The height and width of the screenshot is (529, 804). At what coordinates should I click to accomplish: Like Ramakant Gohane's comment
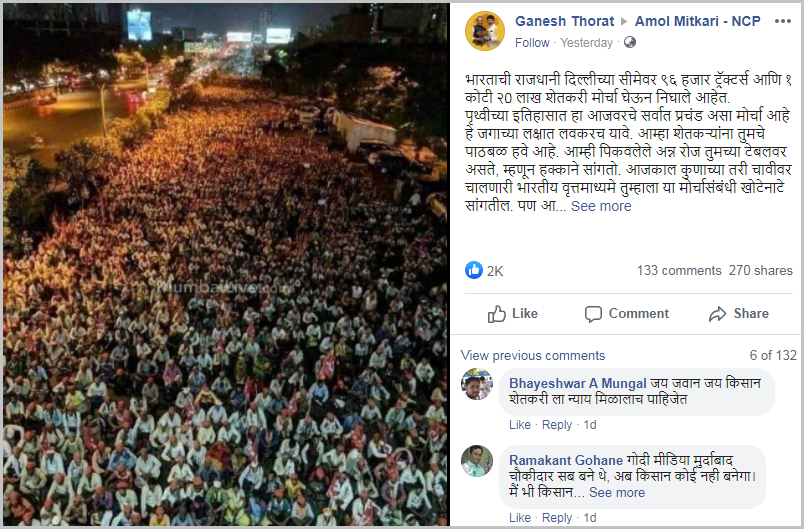[519, 518]
